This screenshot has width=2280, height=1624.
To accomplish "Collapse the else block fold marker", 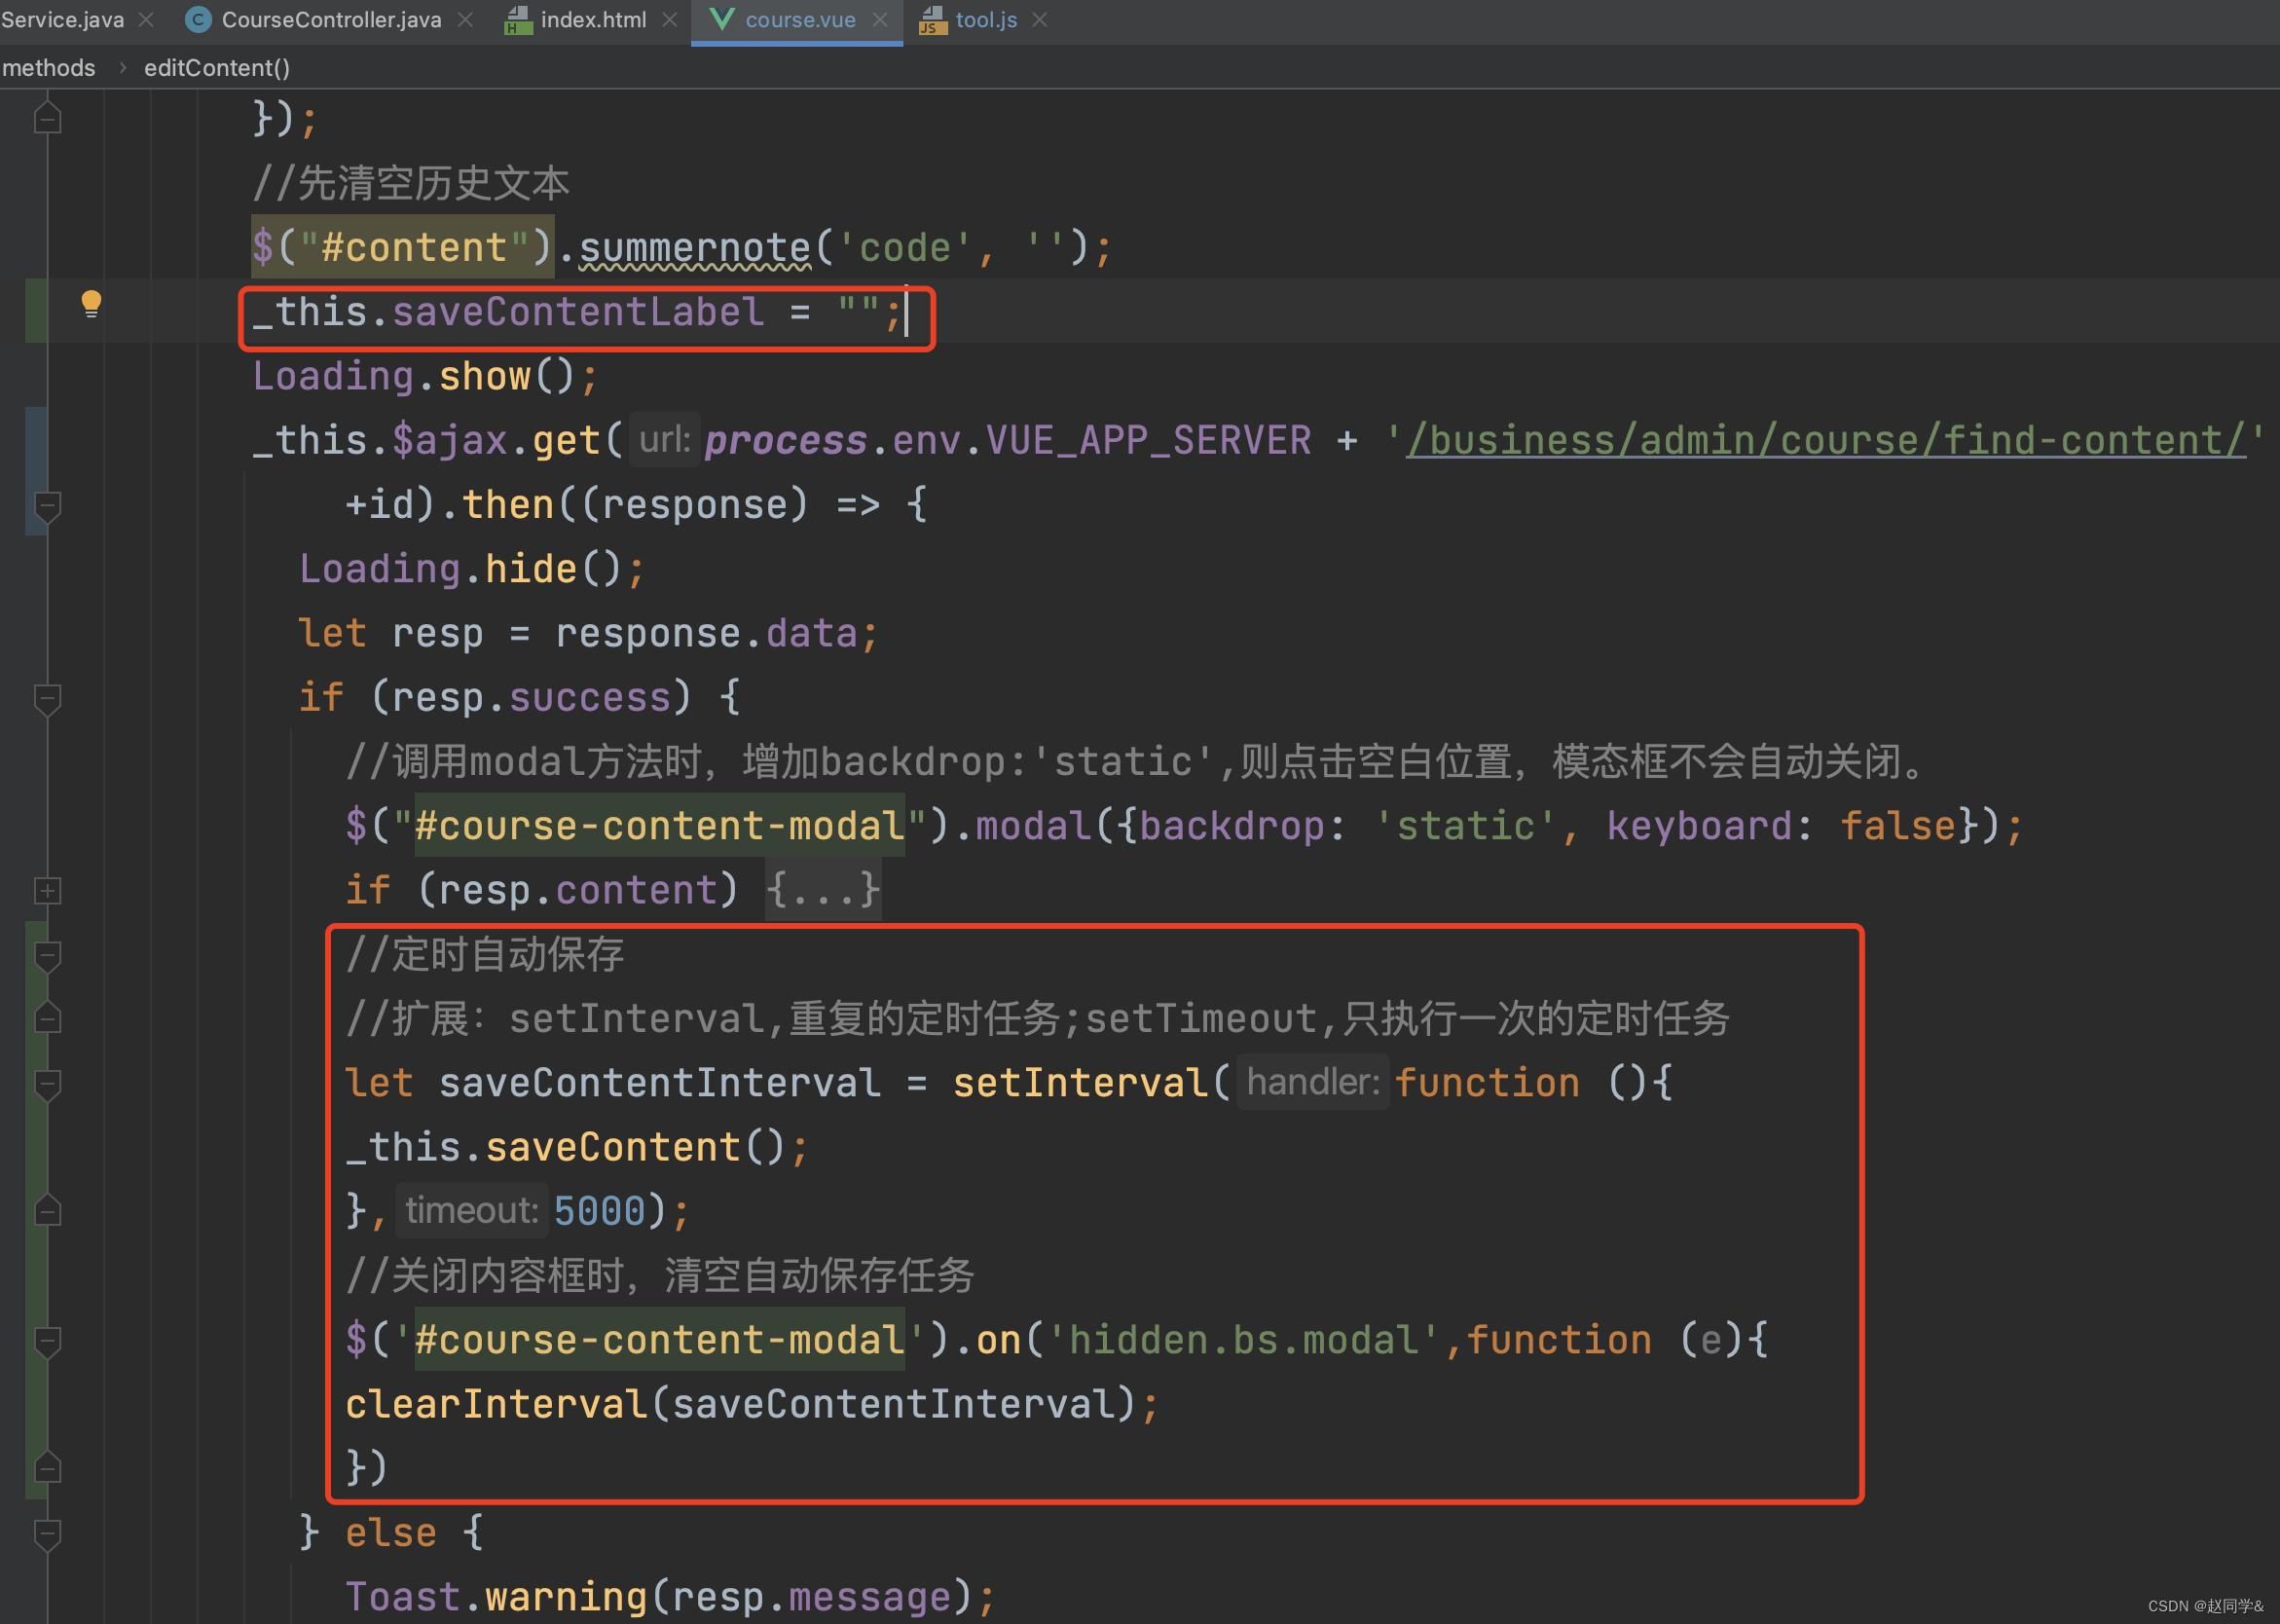I will [x=47, y=1533].
